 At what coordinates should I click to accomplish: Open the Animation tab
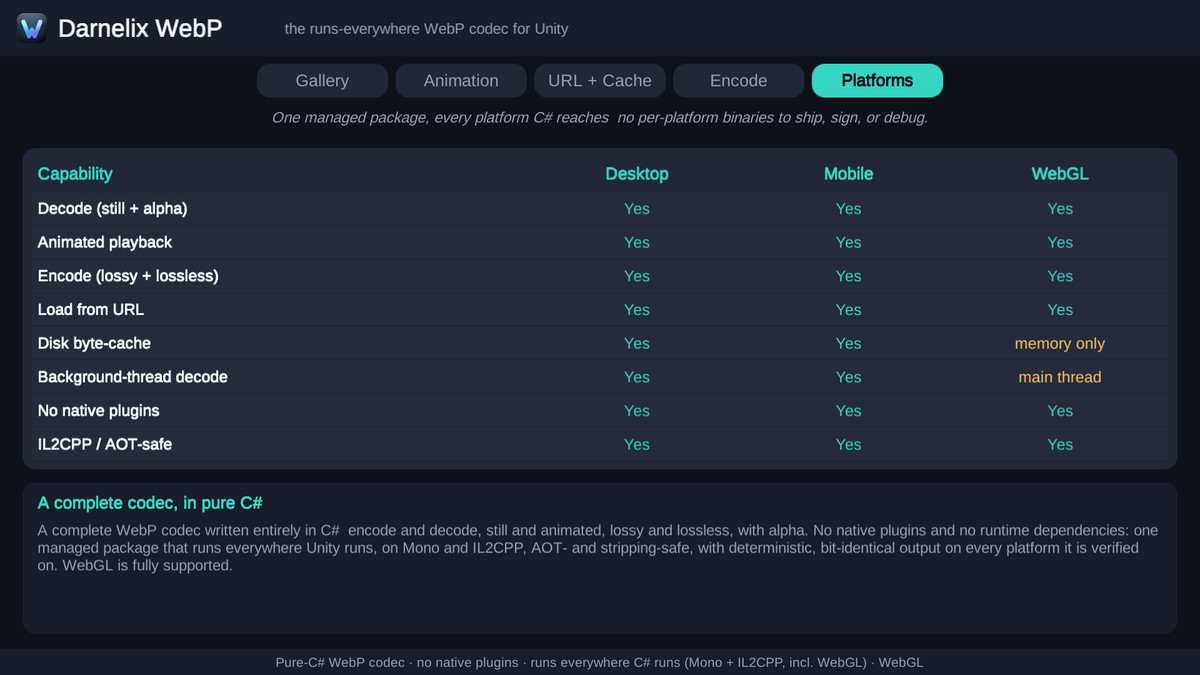tap(461, 81)
